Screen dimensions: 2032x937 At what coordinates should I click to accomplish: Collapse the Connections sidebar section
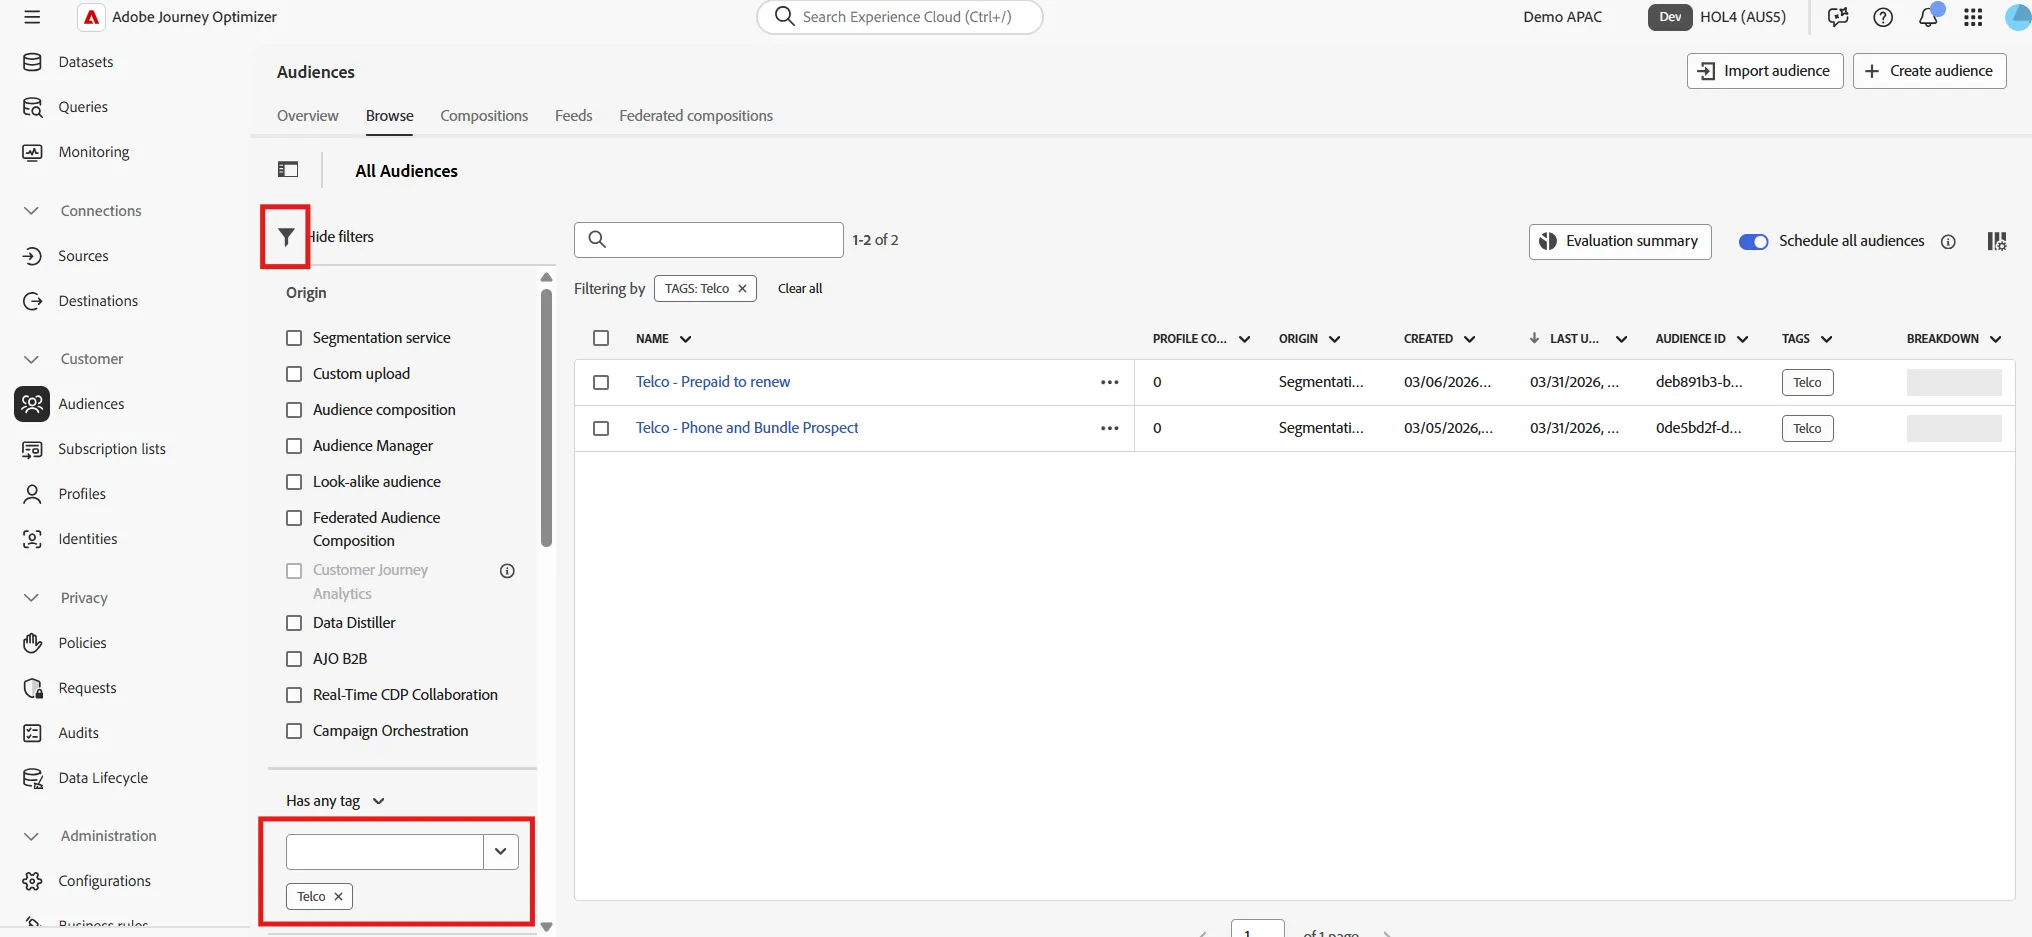point(32,211)
